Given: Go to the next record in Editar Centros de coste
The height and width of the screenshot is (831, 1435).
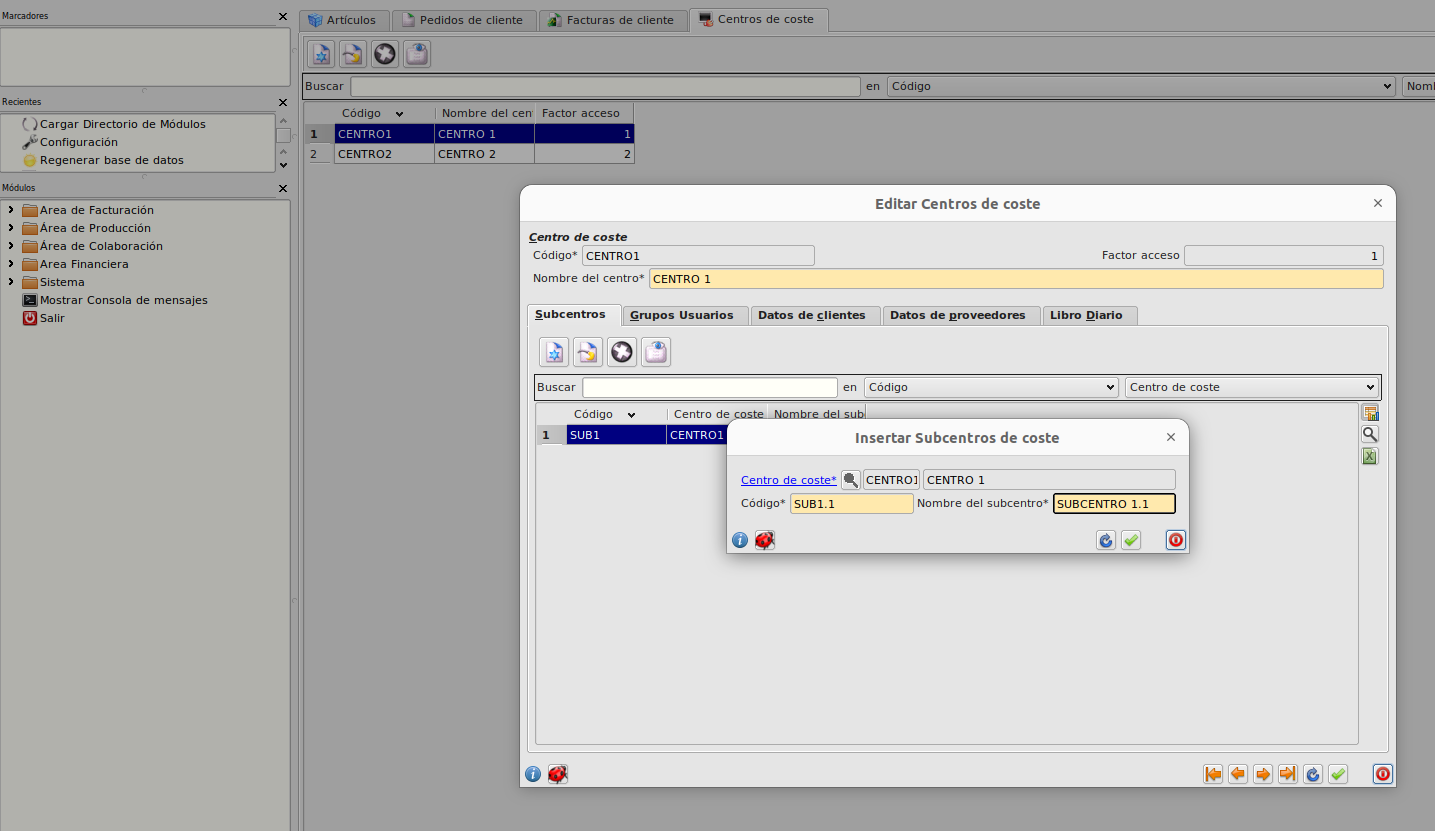Looking at the screenshot, I should 1263,774.
